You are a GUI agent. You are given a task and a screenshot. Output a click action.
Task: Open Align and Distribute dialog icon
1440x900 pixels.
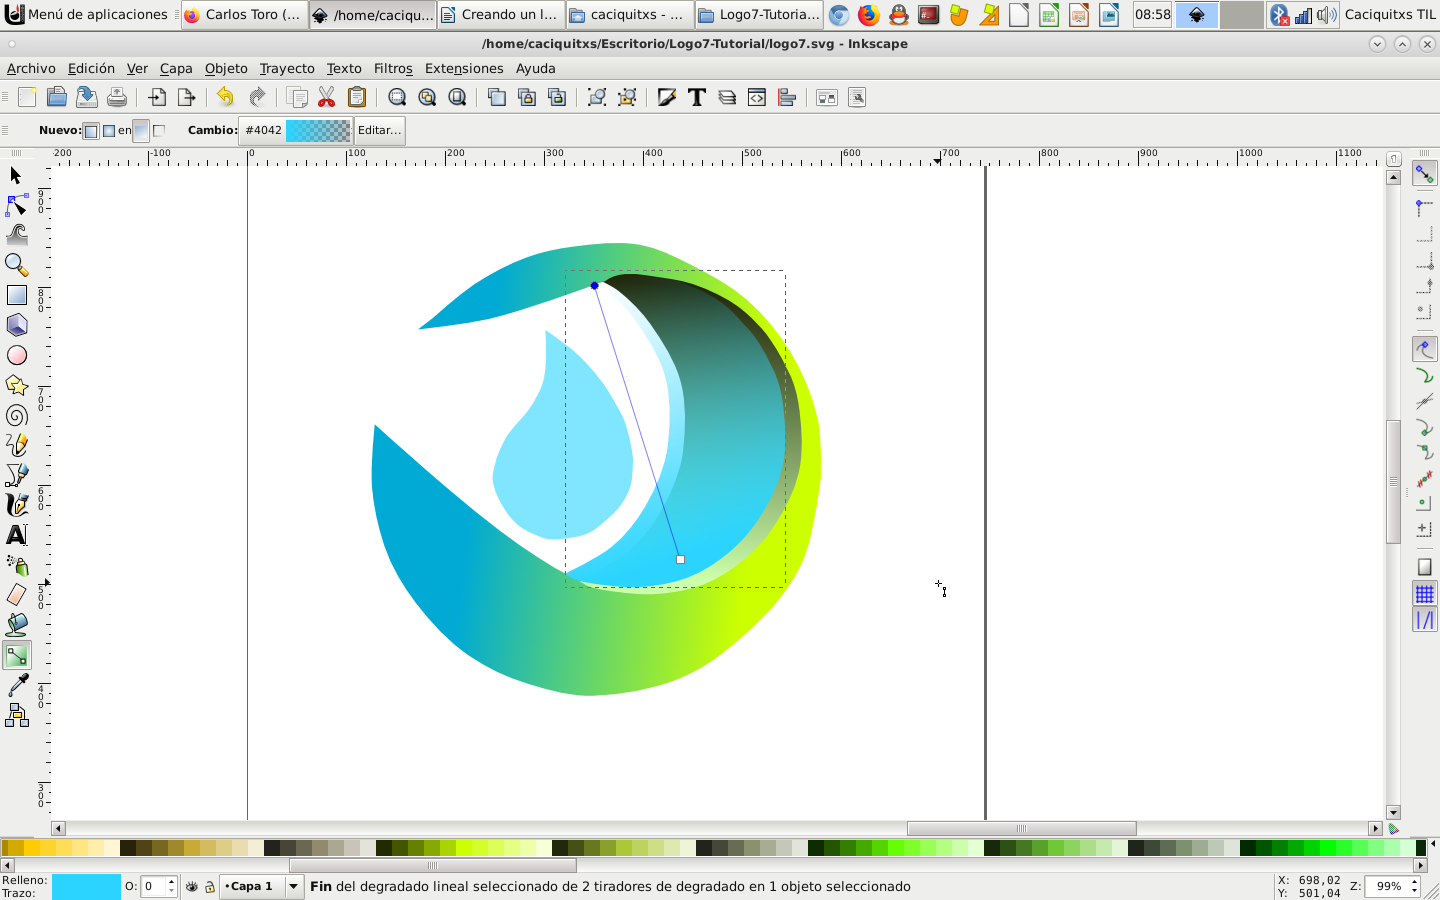[x=787, y=97]
